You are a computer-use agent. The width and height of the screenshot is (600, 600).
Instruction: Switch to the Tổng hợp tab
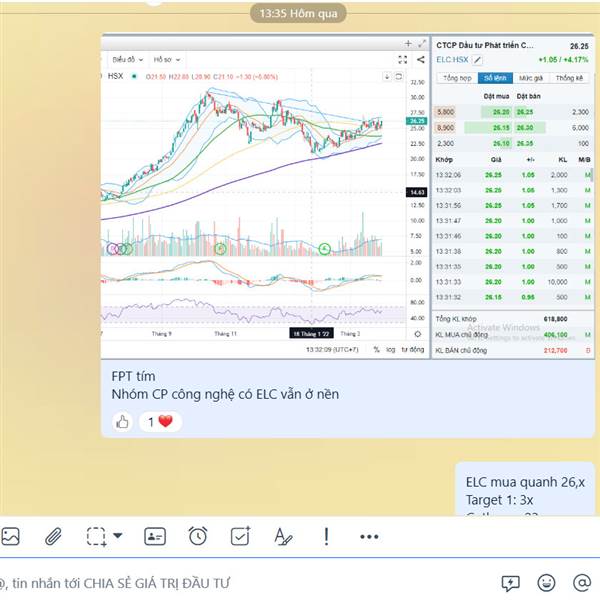pos(457,78)
